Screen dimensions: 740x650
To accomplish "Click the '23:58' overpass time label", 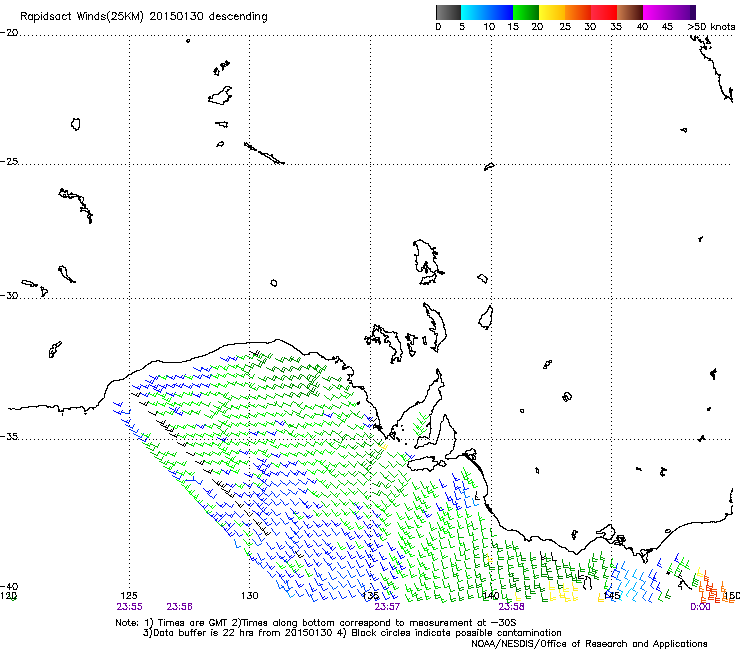I will pos(512,607).
